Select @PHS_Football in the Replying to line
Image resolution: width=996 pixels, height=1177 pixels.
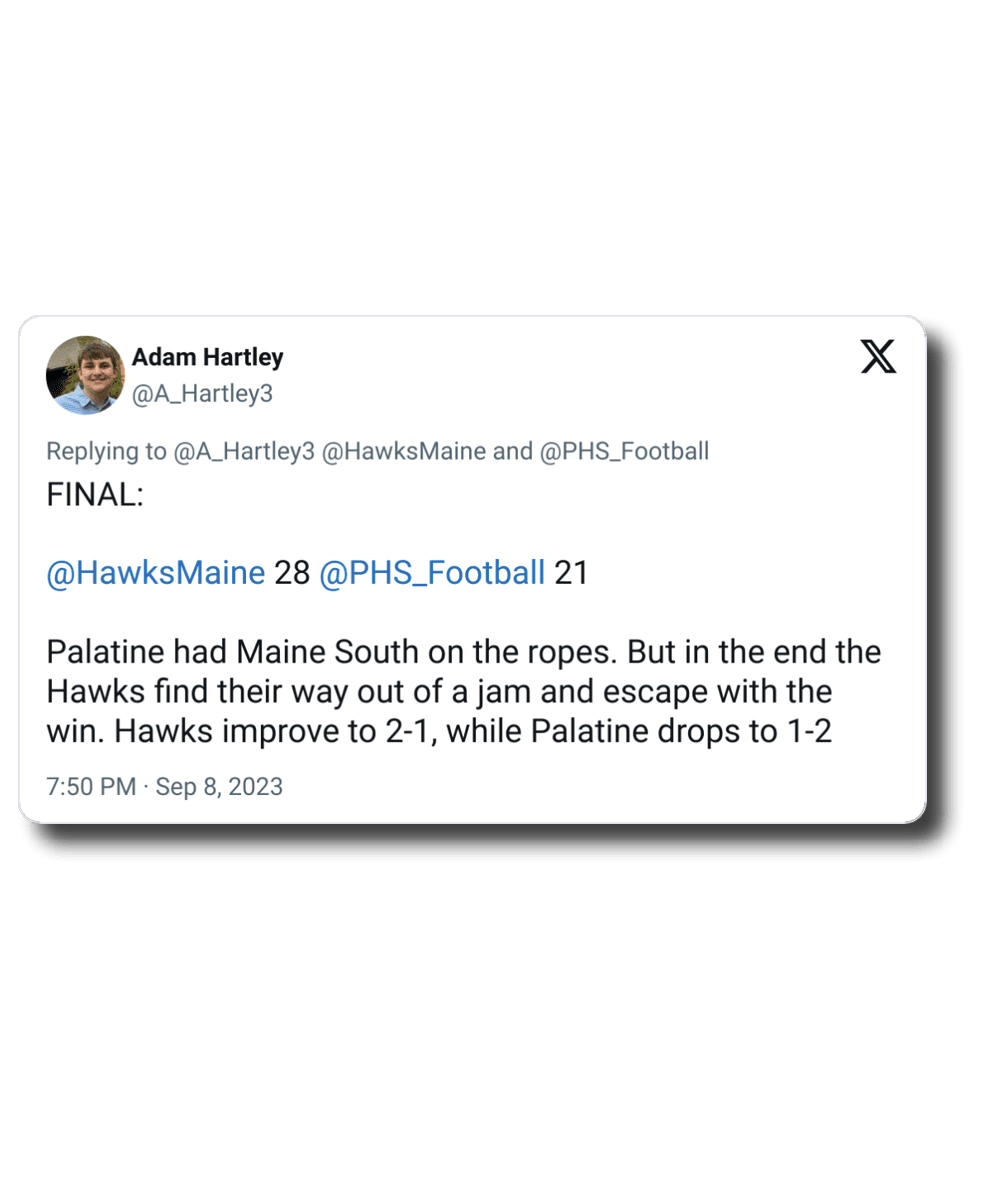pyautogui.click(x=624, y=451)
